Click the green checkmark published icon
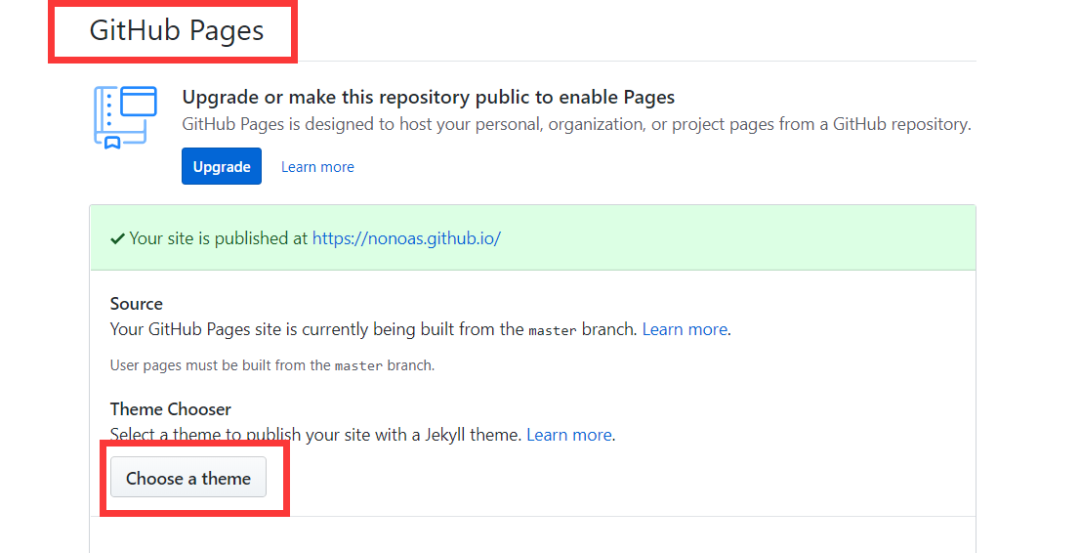 117,239
